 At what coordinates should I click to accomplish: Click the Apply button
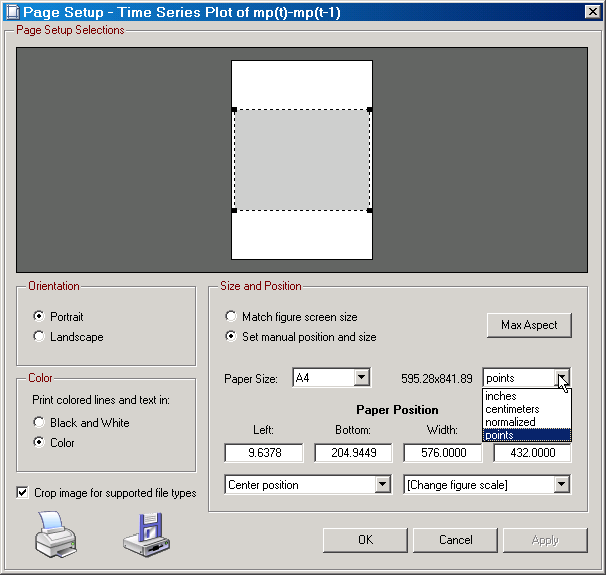(545, 540)
